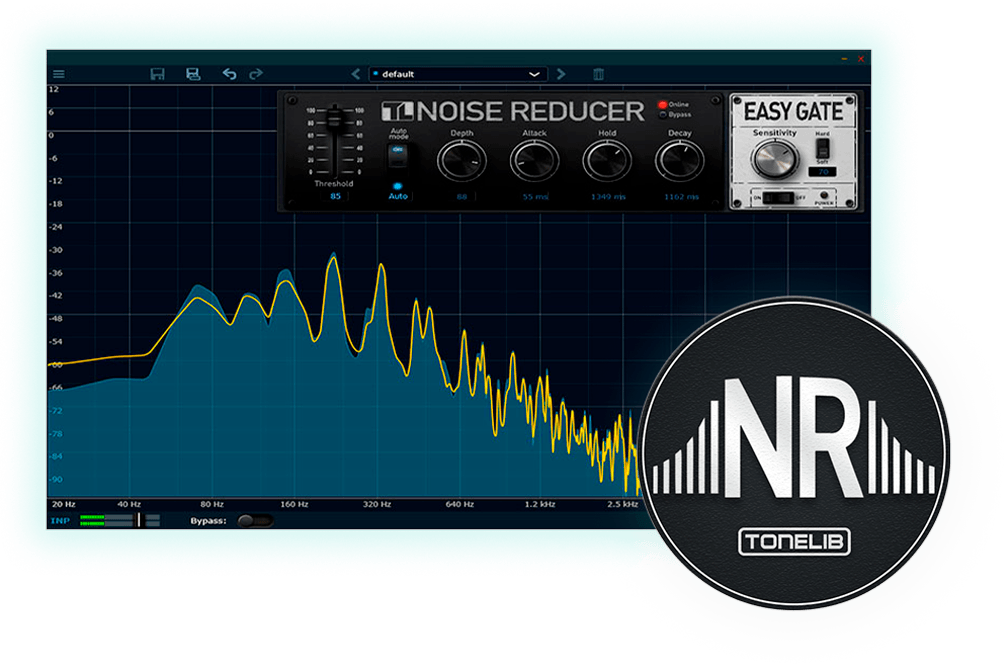Click the Easy Gate Sensitivity knob
This screenshot has height=665, width=1004.
[x=775, y=159]
